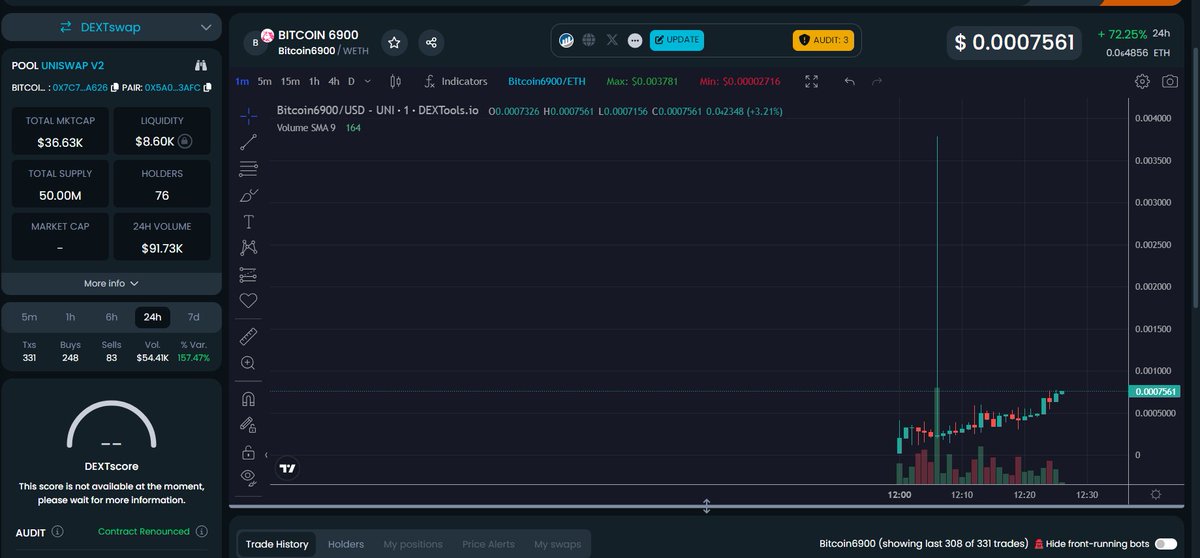Open the Trade History tab

pyautogui.click(x=277, y=544)
